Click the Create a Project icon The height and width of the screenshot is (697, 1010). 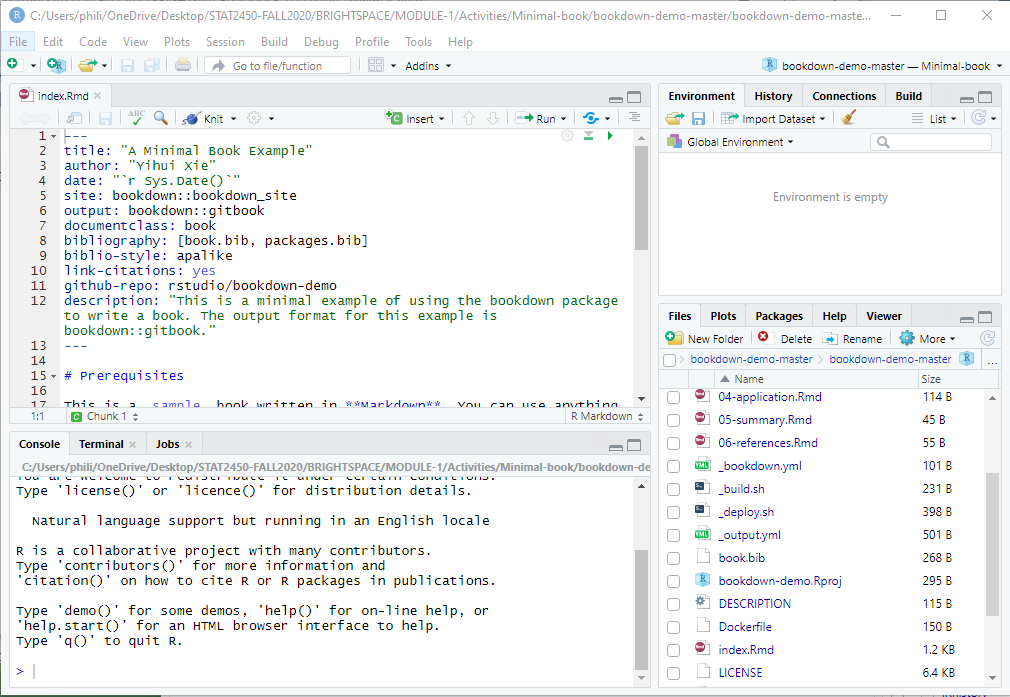pos(56,64)
